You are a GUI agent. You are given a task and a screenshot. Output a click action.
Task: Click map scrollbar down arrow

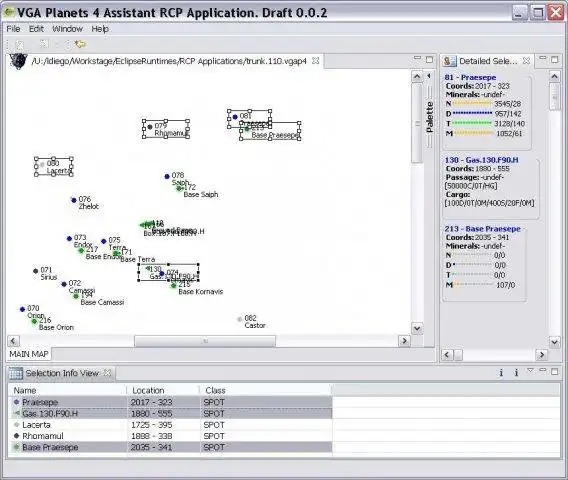pyautogui.click(x=417, y=329)
